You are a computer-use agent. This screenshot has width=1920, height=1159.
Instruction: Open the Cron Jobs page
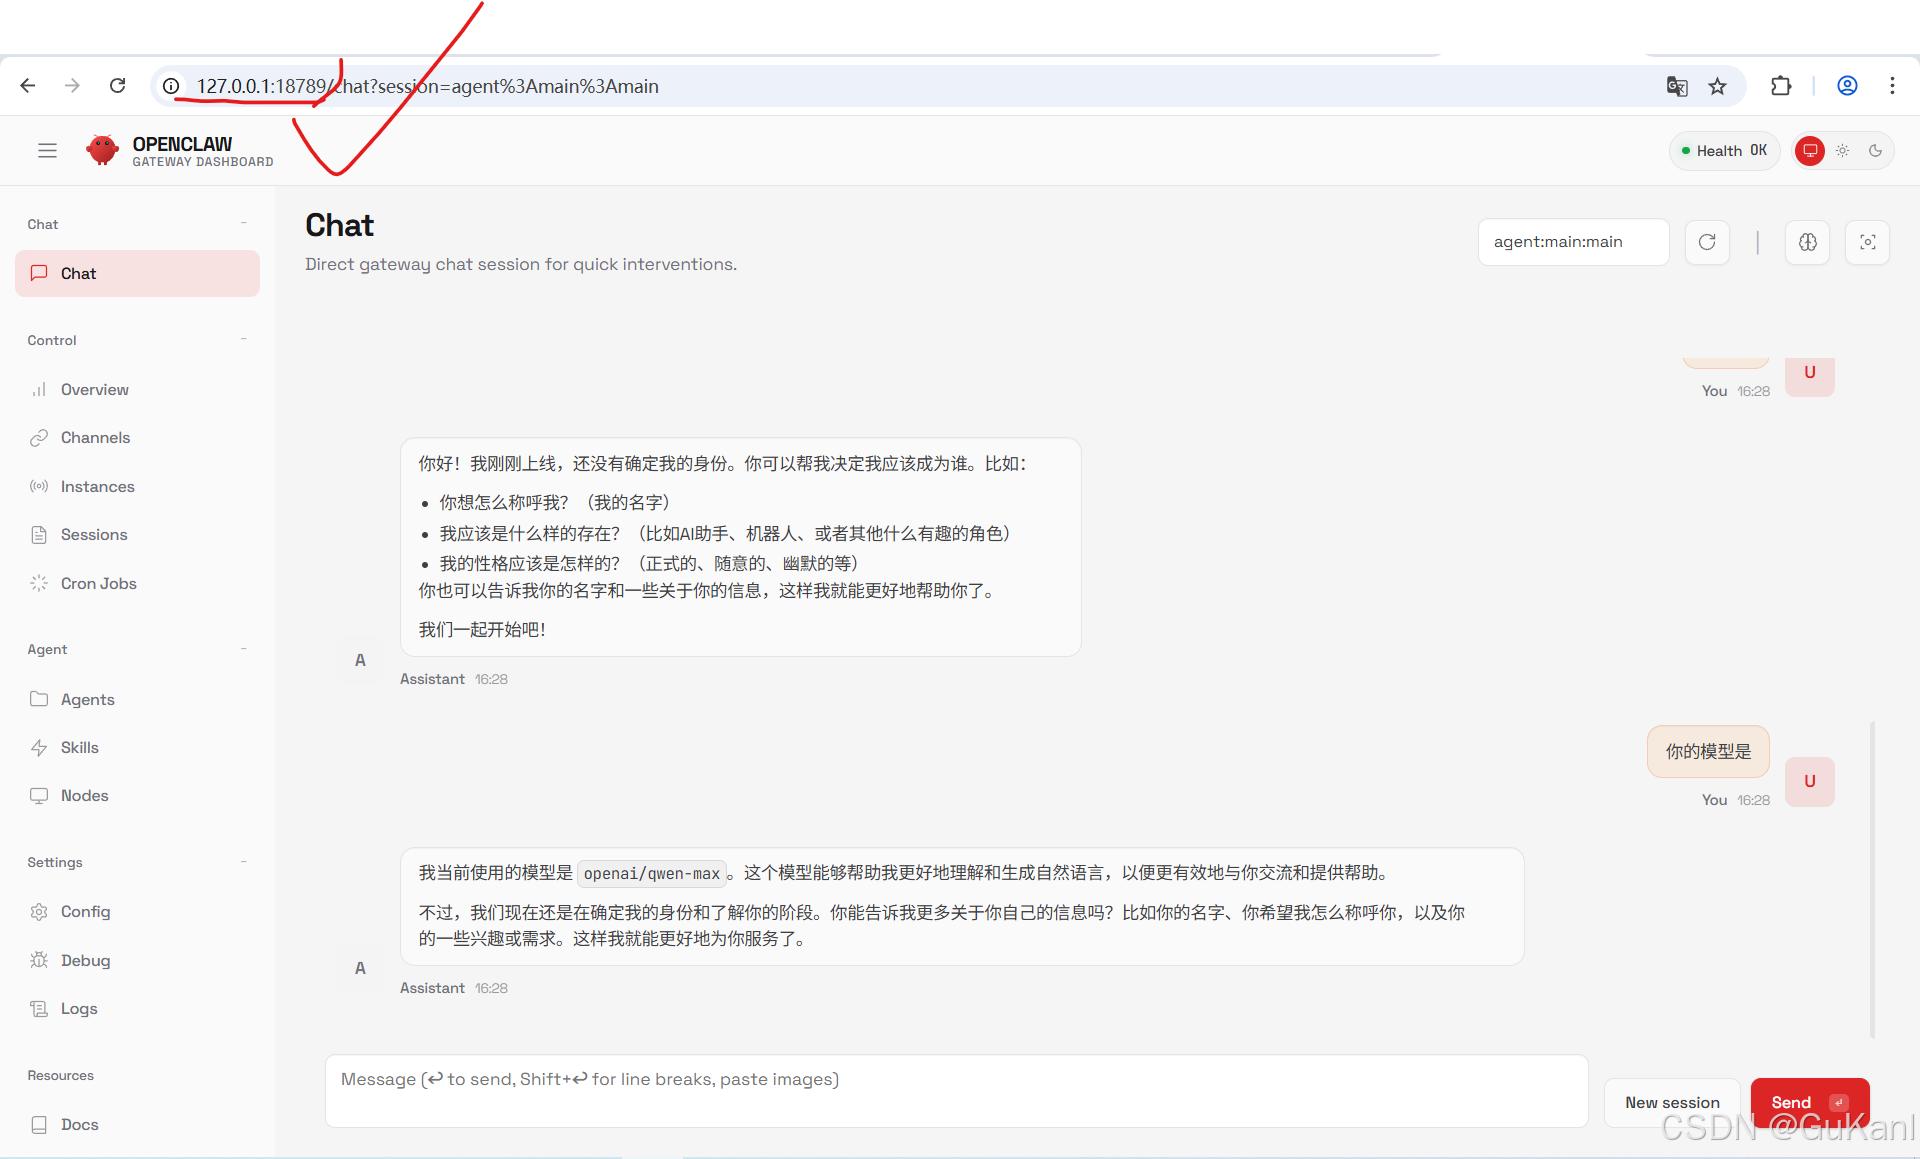pyautogui.click(x=98, y=584)
